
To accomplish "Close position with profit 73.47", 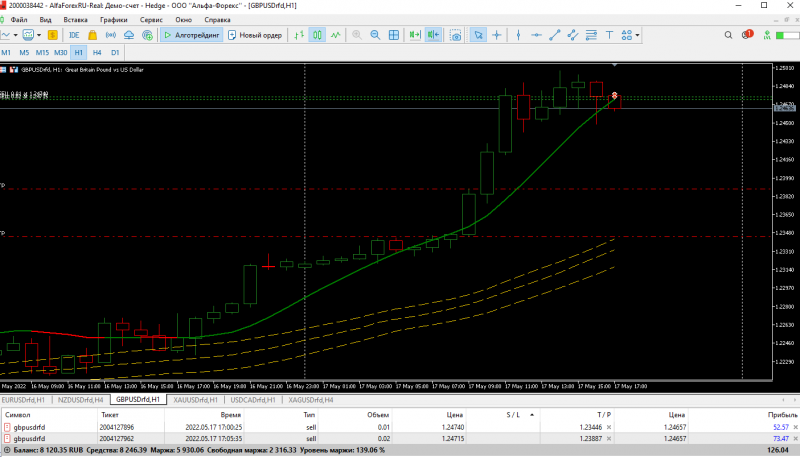I will [x=795, y=439].
